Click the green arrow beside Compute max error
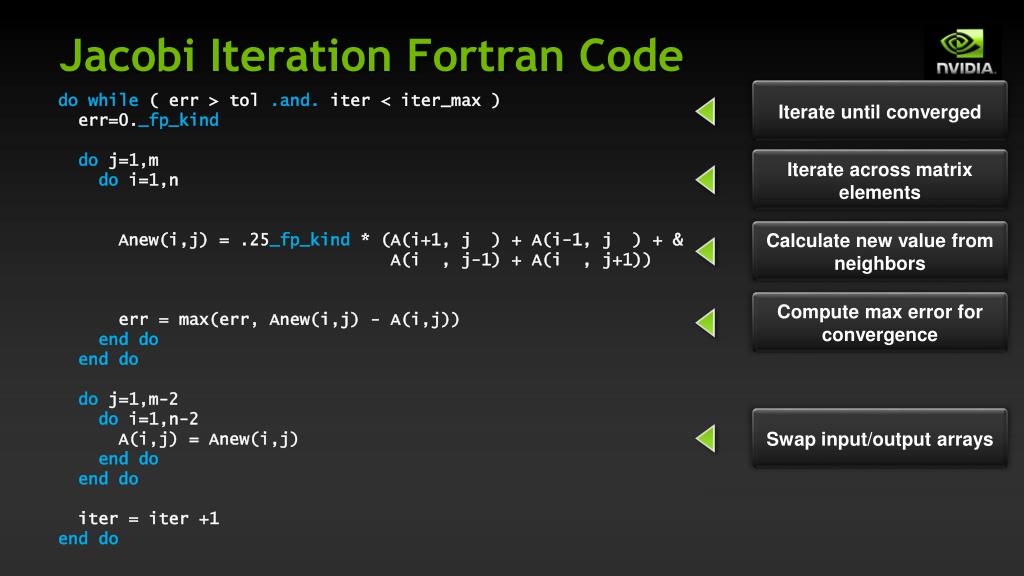Image resolution: width=1024 pixels, height=576 pixels. click(705, 323)
